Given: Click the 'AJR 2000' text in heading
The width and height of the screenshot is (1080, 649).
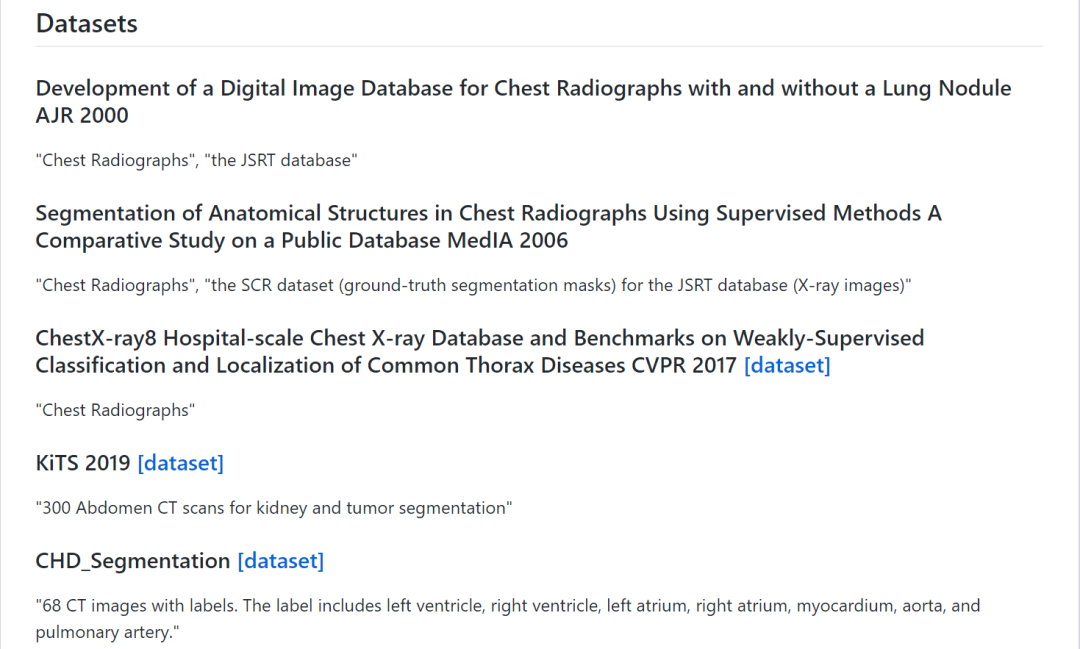Looking at the screenshot, I should [x=82, y=115].
